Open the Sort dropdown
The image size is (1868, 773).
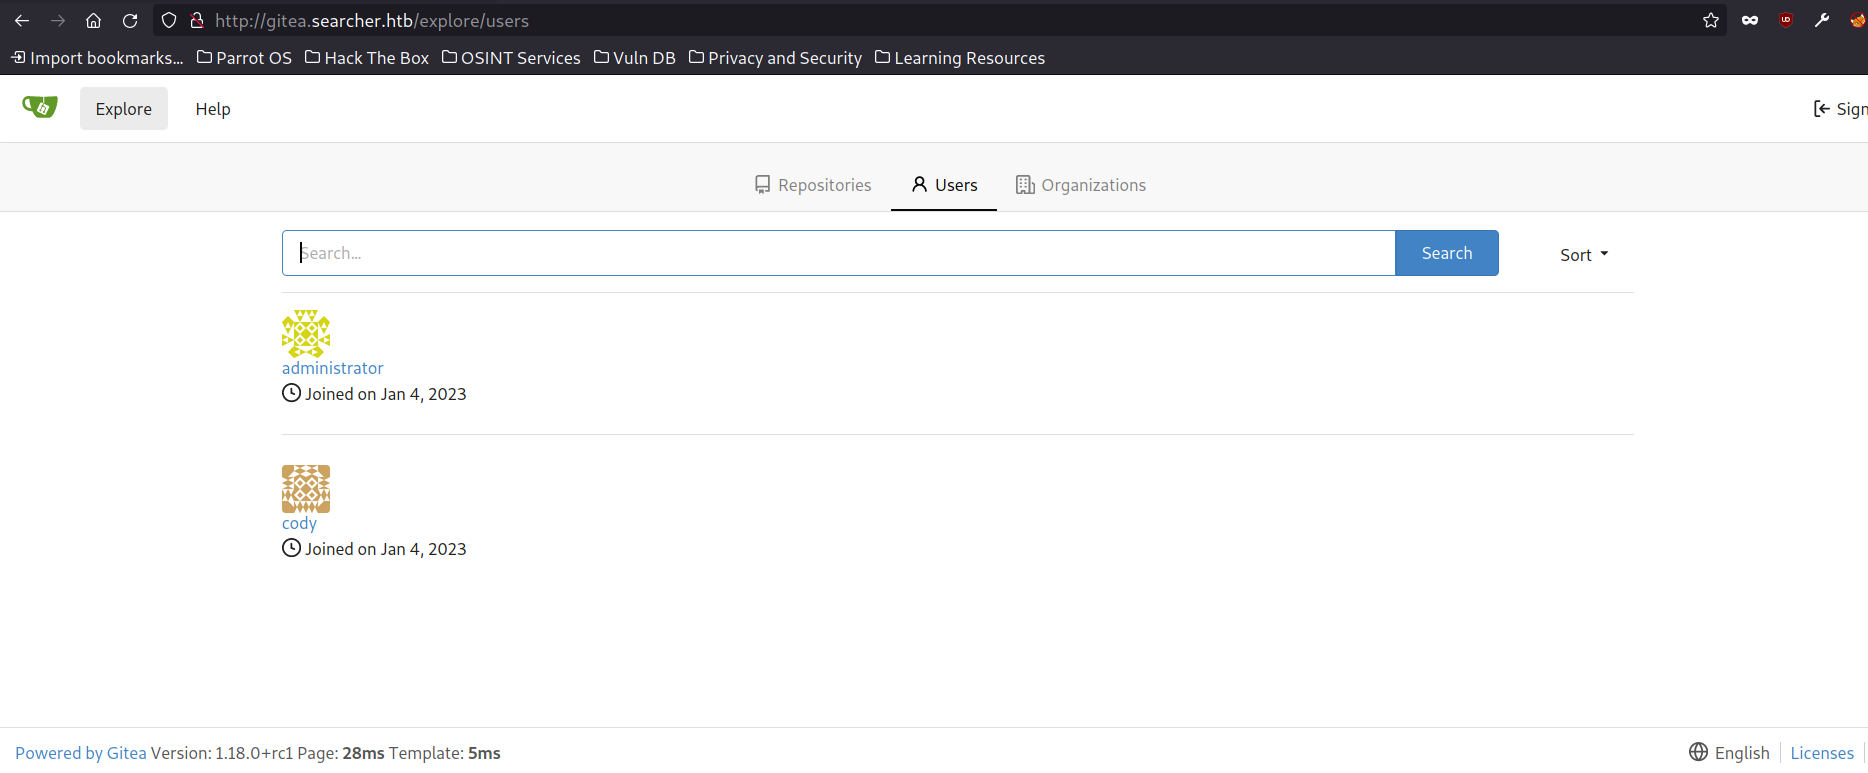[1584, 255]
